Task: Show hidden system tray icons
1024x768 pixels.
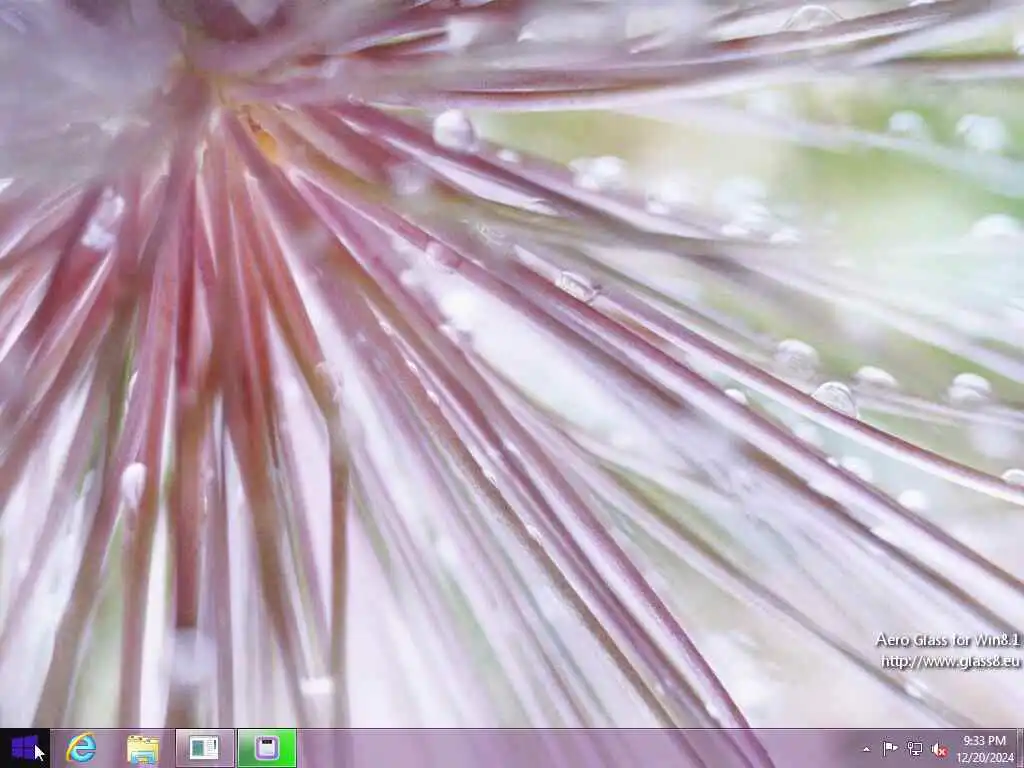Action: point(866,750)
